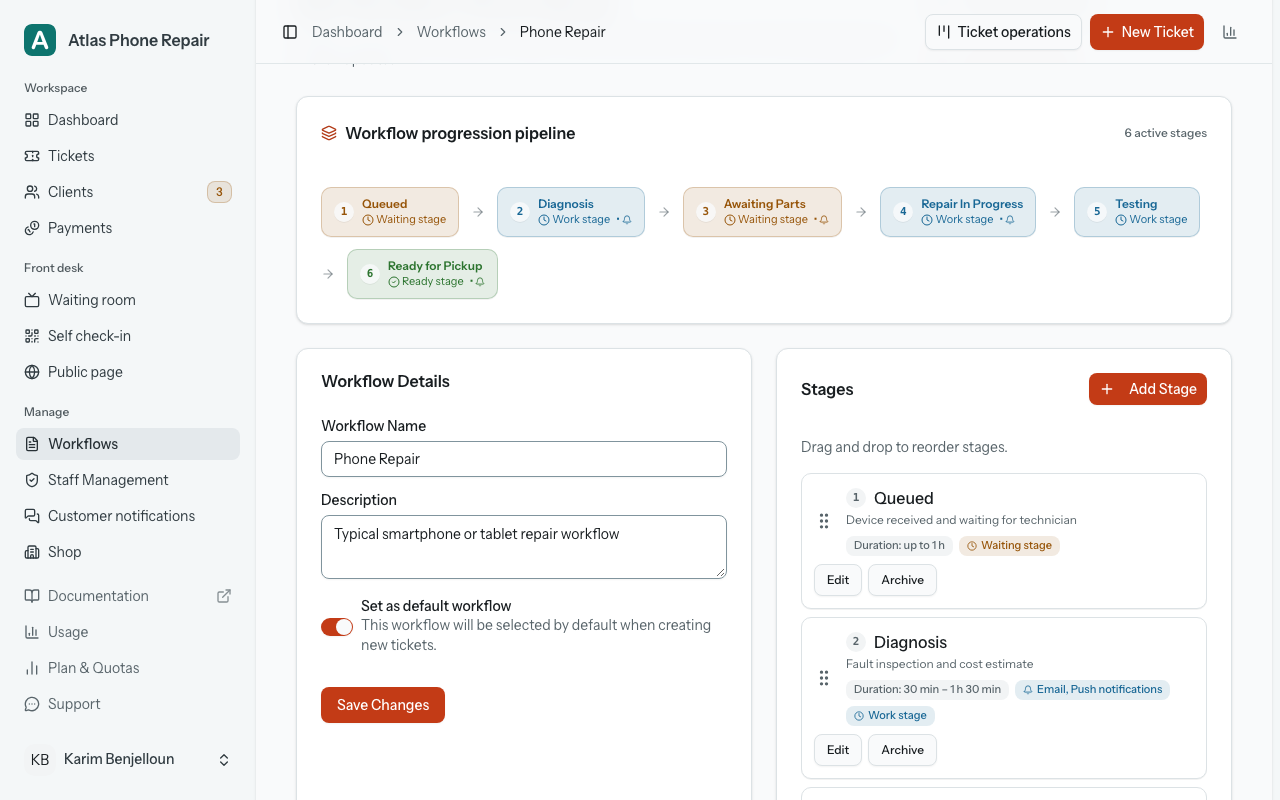Click the Waiting room TV icon
1280x800 pixels.
[32, 300]
